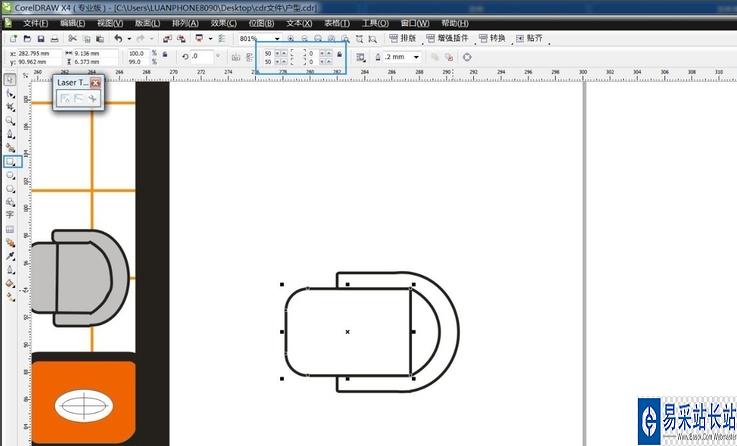Select the Pick tool in toolbox
The width and height of the screenshot is (737, 446).
click(10, 79)
